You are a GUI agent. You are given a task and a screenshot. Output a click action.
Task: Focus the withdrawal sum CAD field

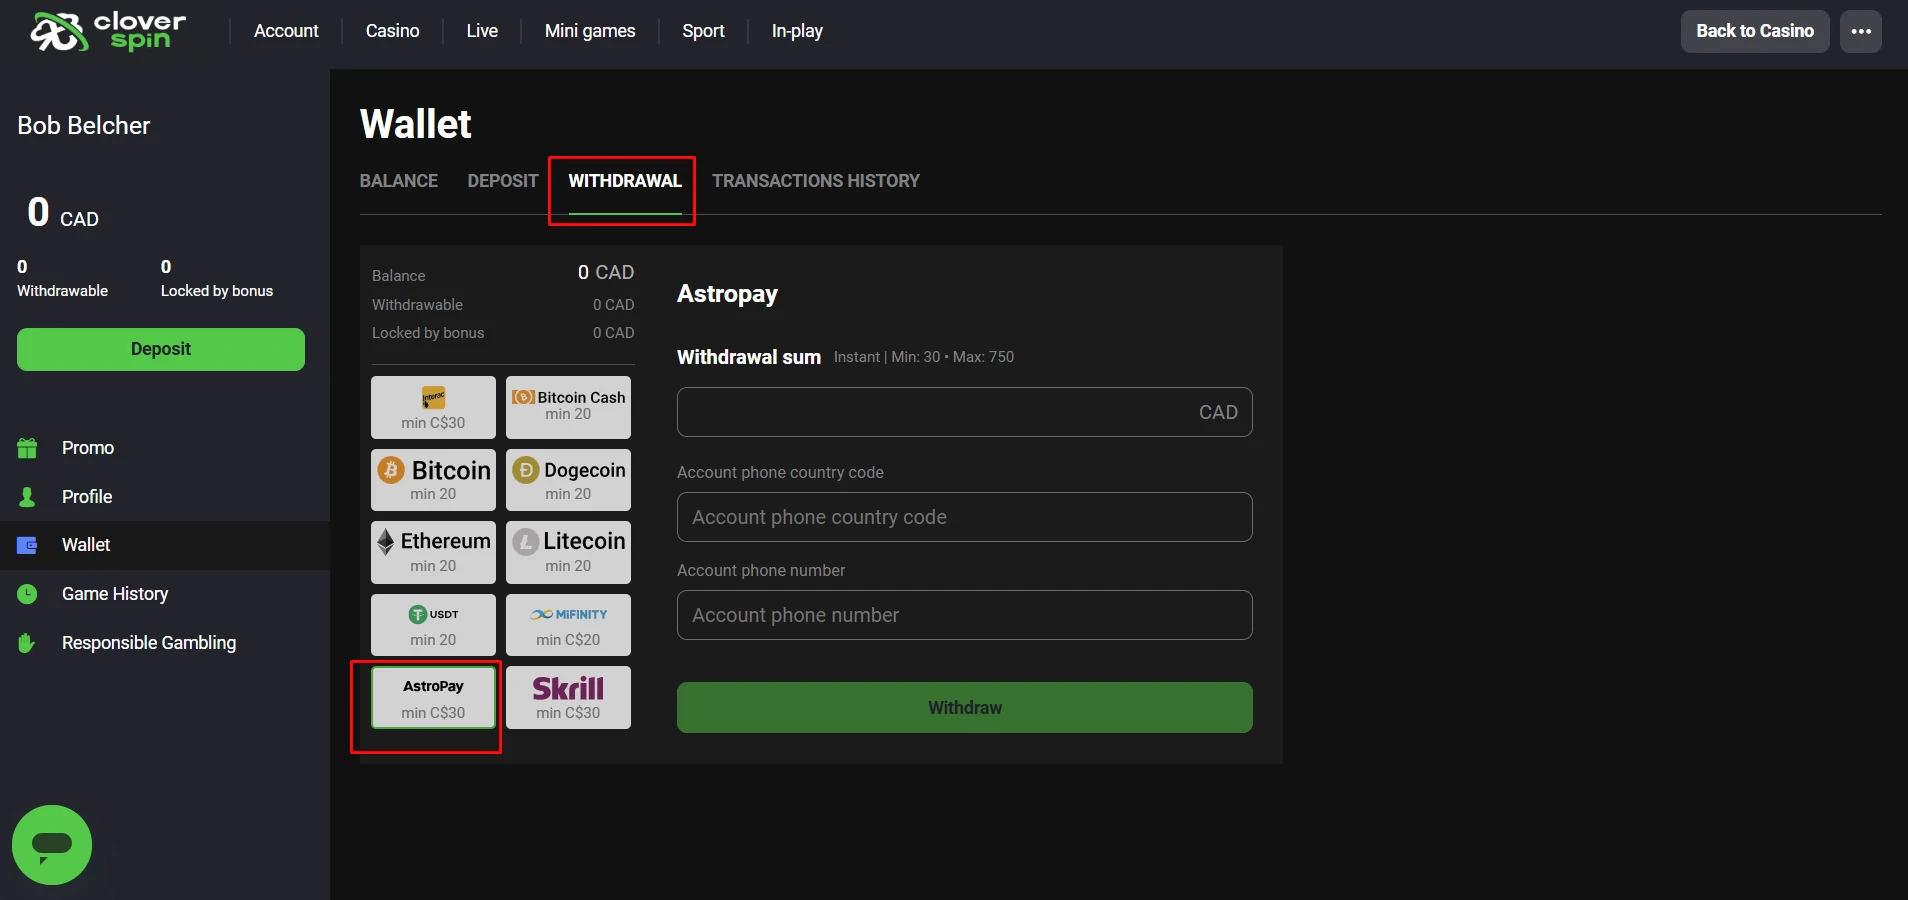point(965,412)
